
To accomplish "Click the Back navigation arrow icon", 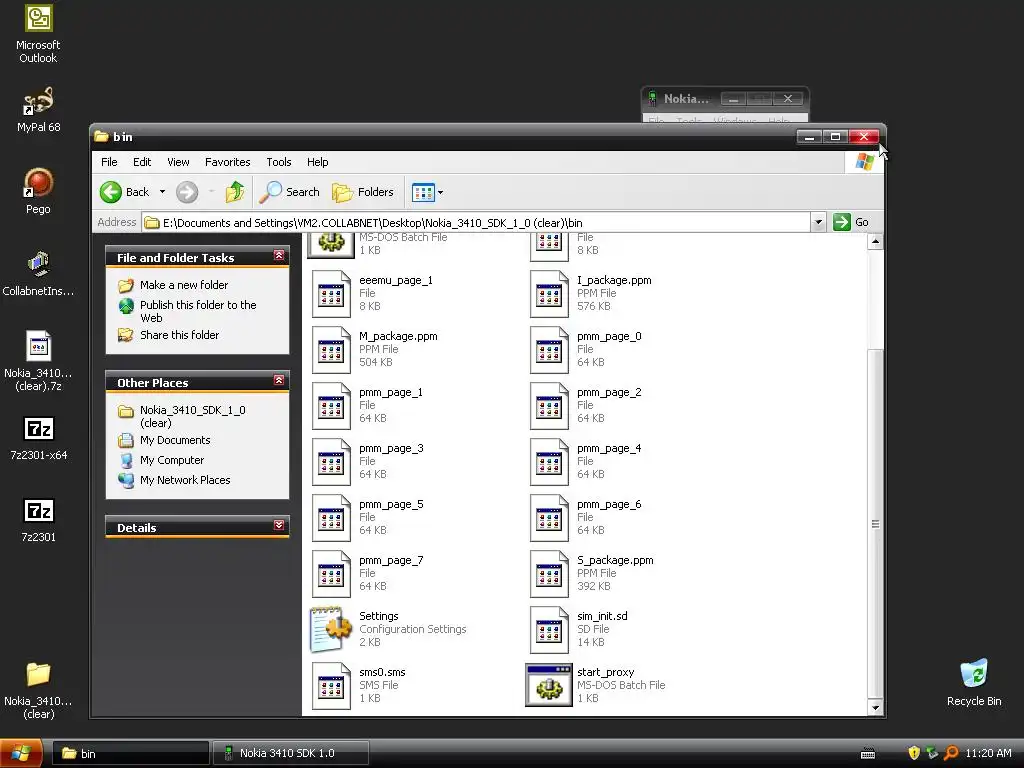I will pyautogui.click(x=110, y=192).
